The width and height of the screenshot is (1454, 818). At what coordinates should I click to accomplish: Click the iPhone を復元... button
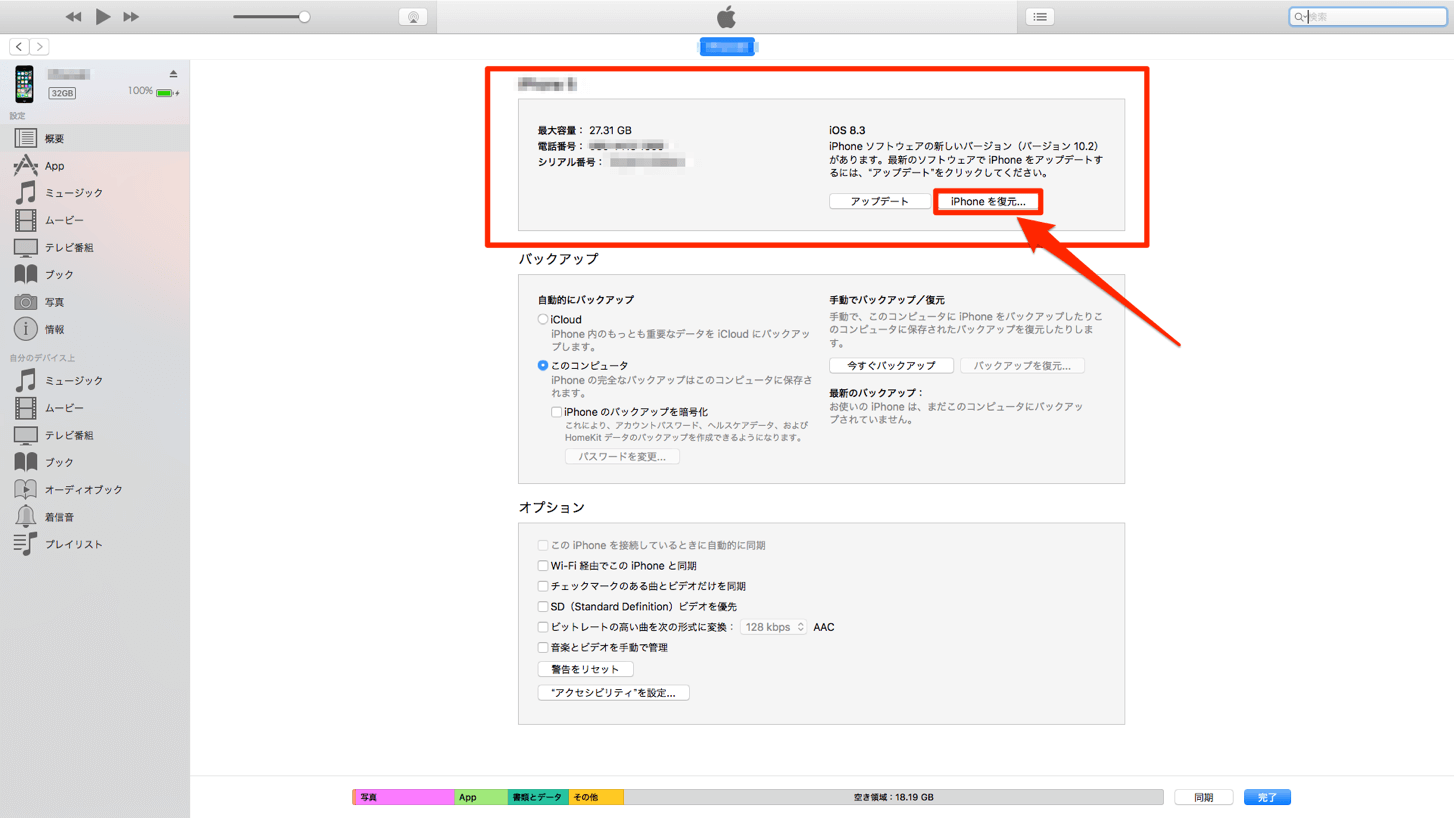pyautogui.click(x=988, y=202)
